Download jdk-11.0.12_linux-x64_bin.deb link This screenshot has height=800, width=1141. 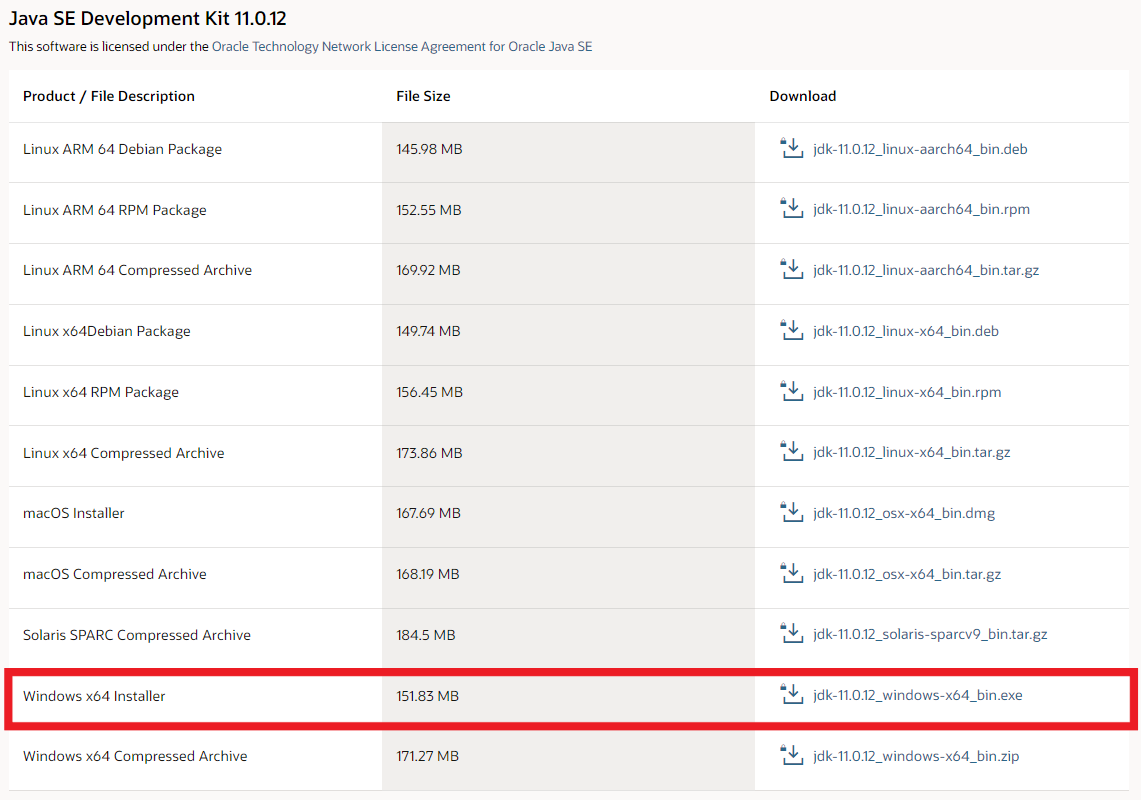(x=905, y=331)
